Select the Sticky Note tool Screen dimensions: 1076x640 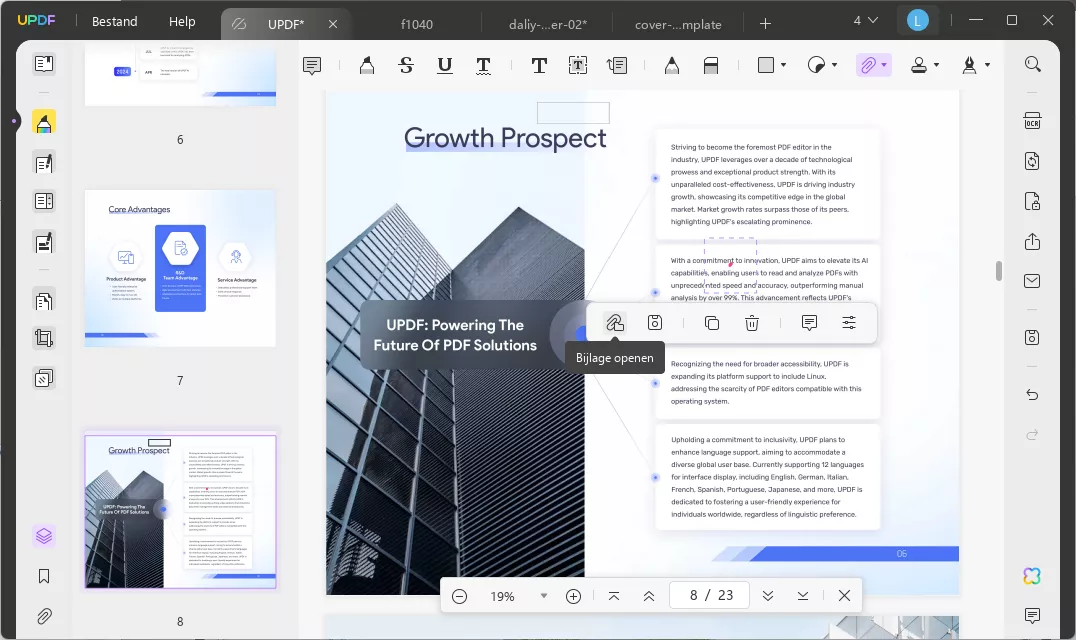coord(312,65)
